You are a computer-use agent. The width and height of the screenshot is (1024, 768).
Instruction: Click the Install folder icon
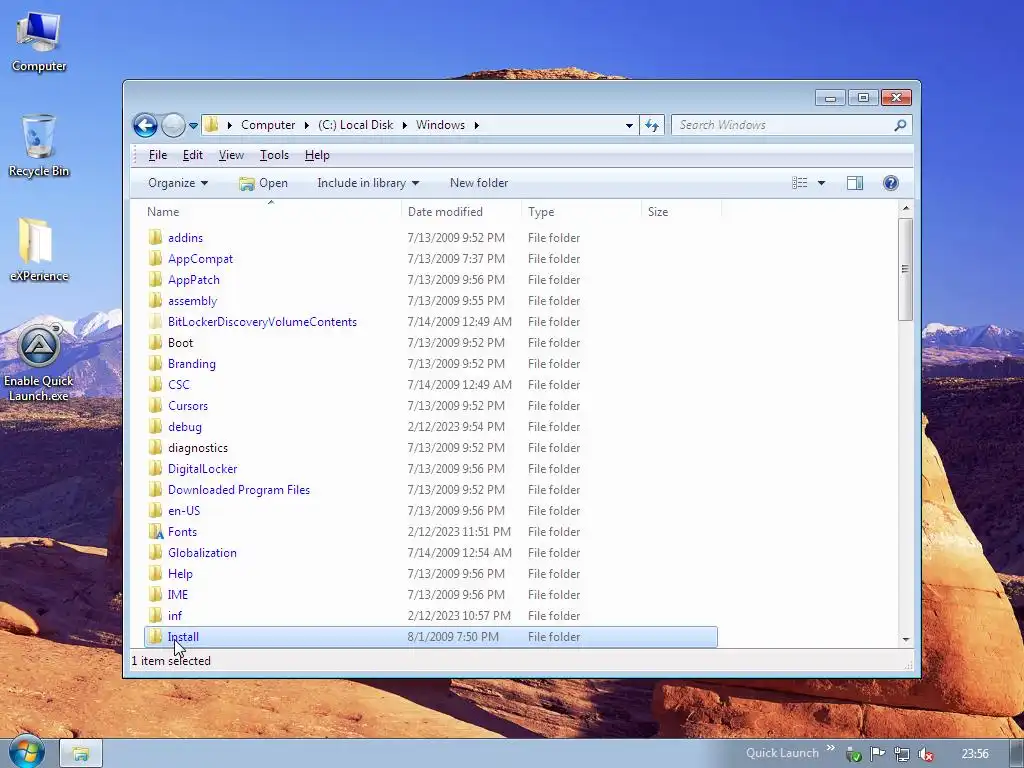coord(155,637)
